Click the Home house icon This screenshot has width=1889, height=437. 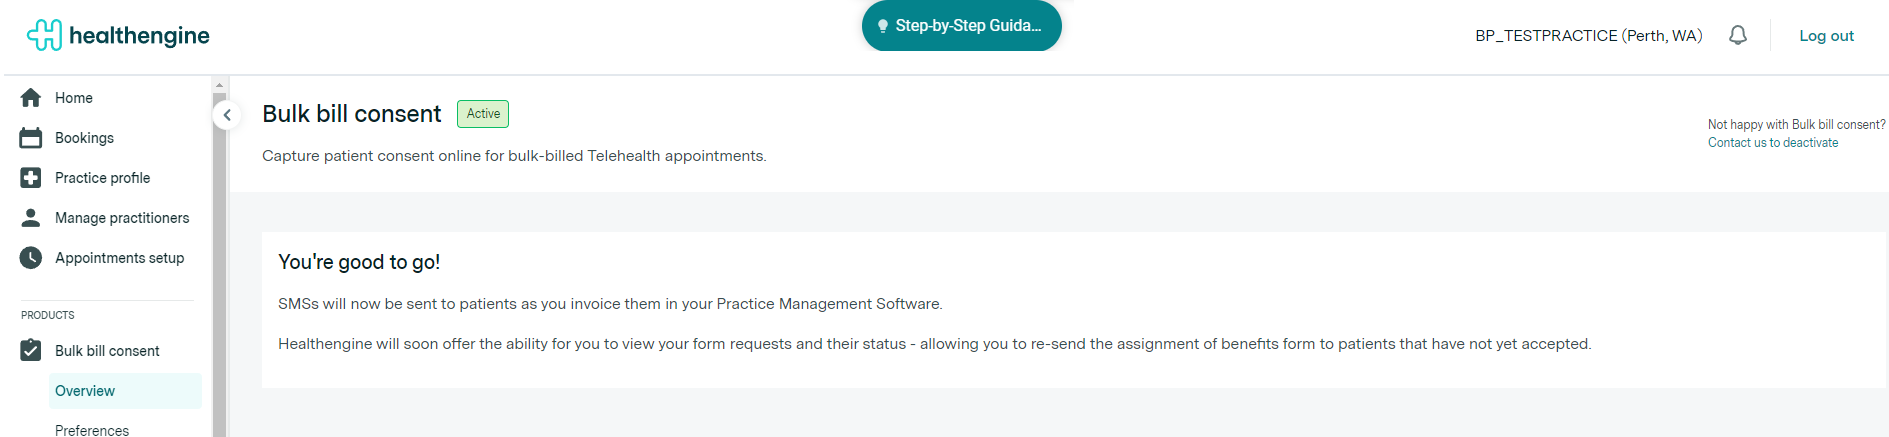31,98
